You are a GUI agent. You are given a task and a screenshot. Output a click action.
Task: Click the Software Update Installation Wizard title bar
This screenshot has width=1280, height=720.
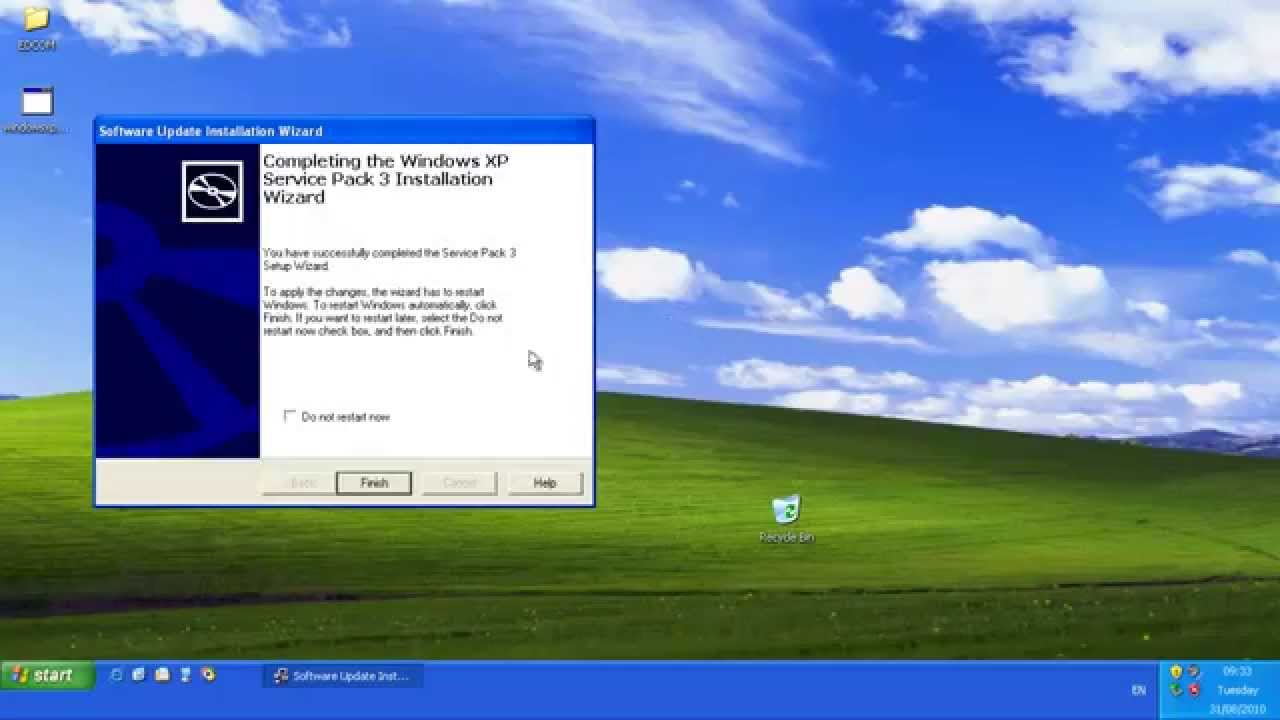pyautogui.click(x=344, y=131)
